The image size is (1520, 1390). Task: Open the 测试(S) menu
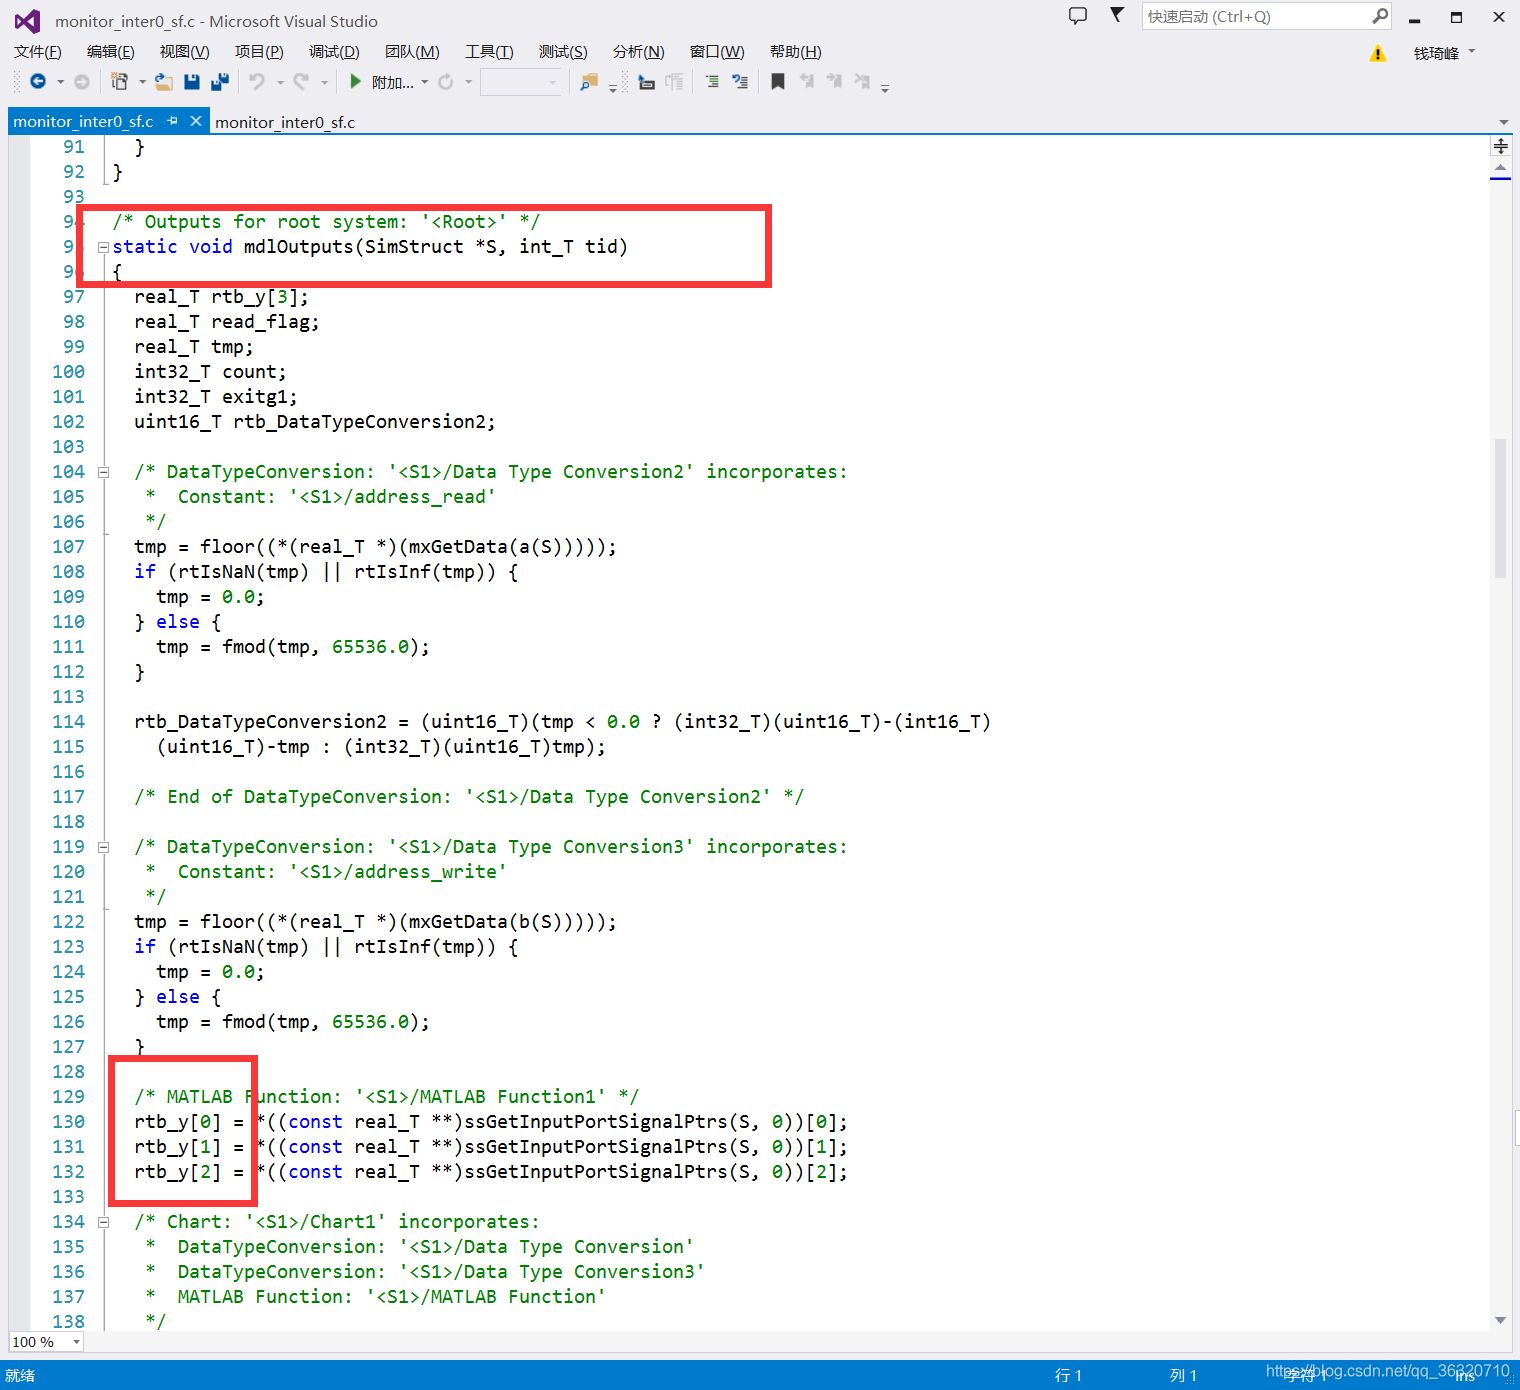coord(563,52)
